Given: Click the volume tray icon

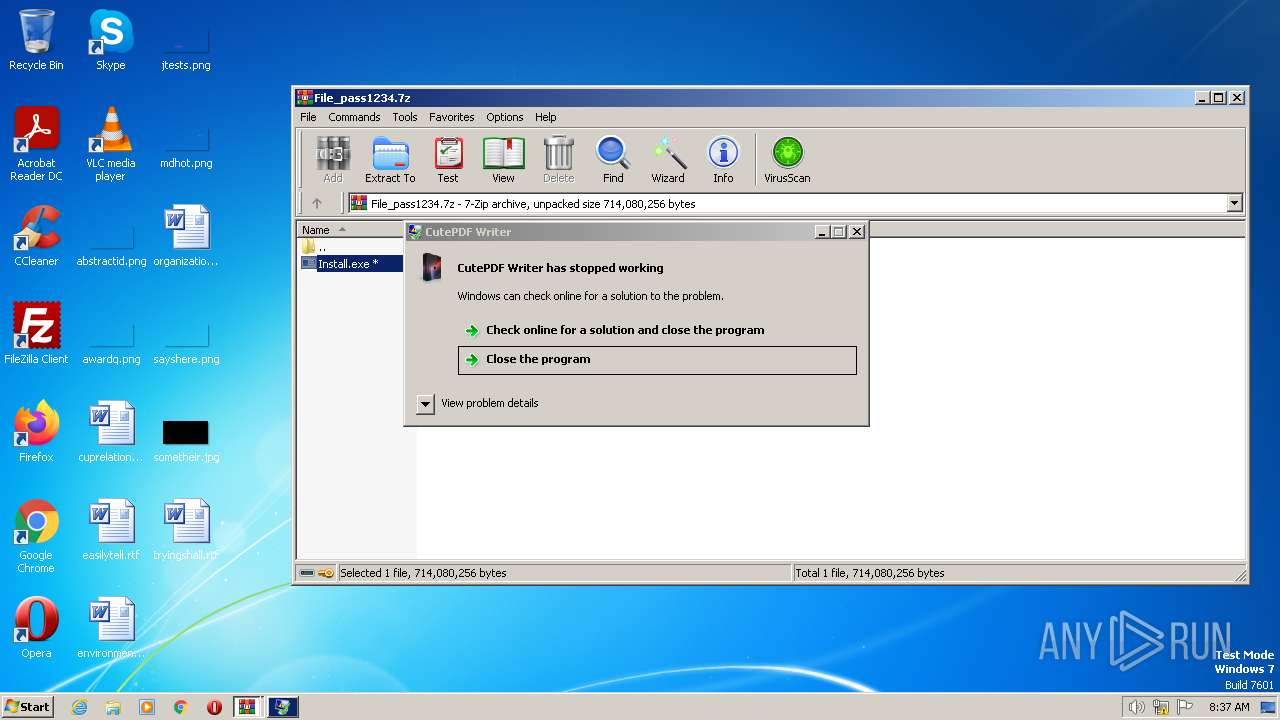Looking at the screenshot, I should 1136,707.
